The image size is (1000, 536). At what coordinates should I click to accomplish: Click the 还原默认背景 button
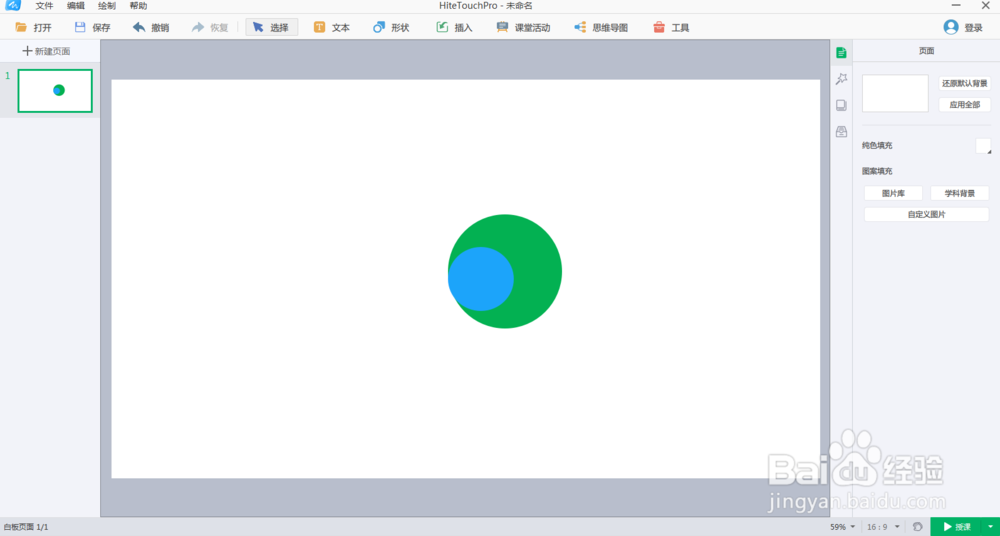965,84
